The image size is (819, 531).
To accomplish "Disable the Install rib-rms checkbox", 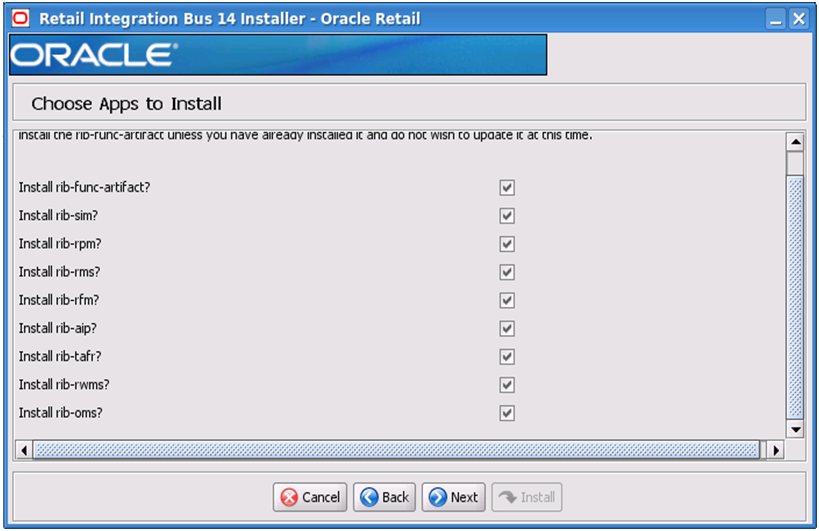I will point(507,272).
